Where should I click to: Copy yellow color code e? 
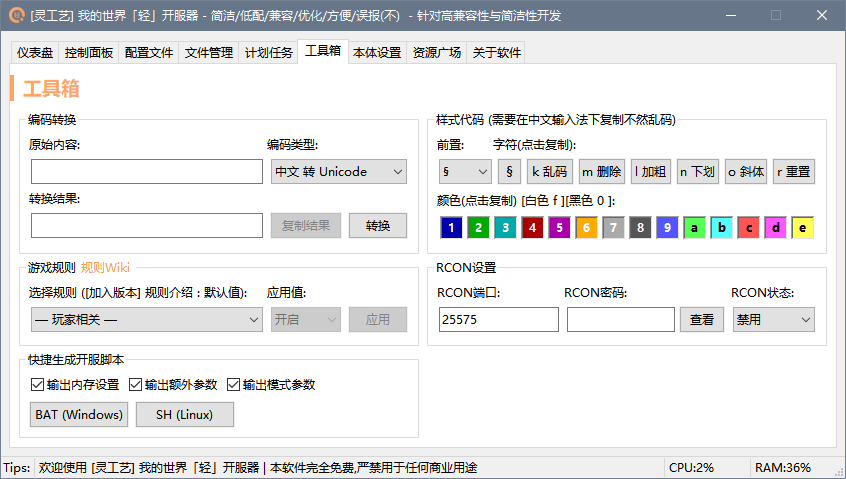pyautogui.click(x=802, y=228)
